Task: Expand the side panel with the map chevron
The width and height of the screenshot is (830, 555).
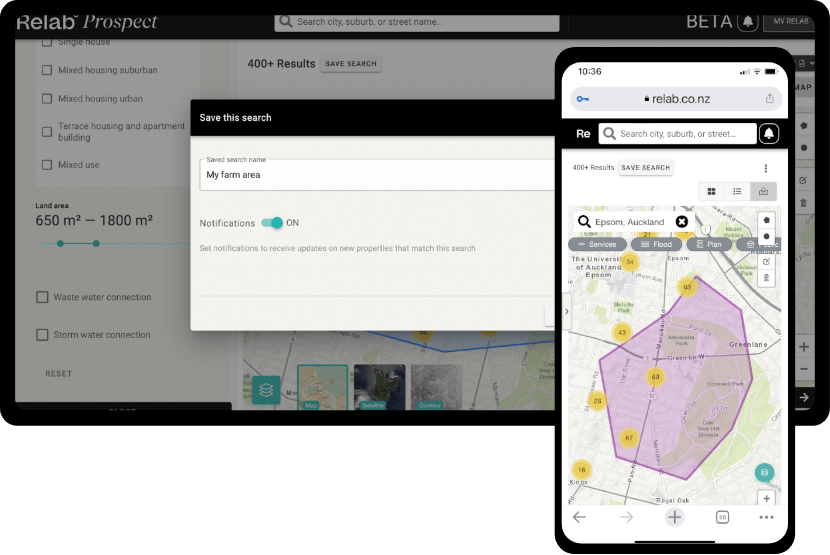Action: (x=567, y=311)
